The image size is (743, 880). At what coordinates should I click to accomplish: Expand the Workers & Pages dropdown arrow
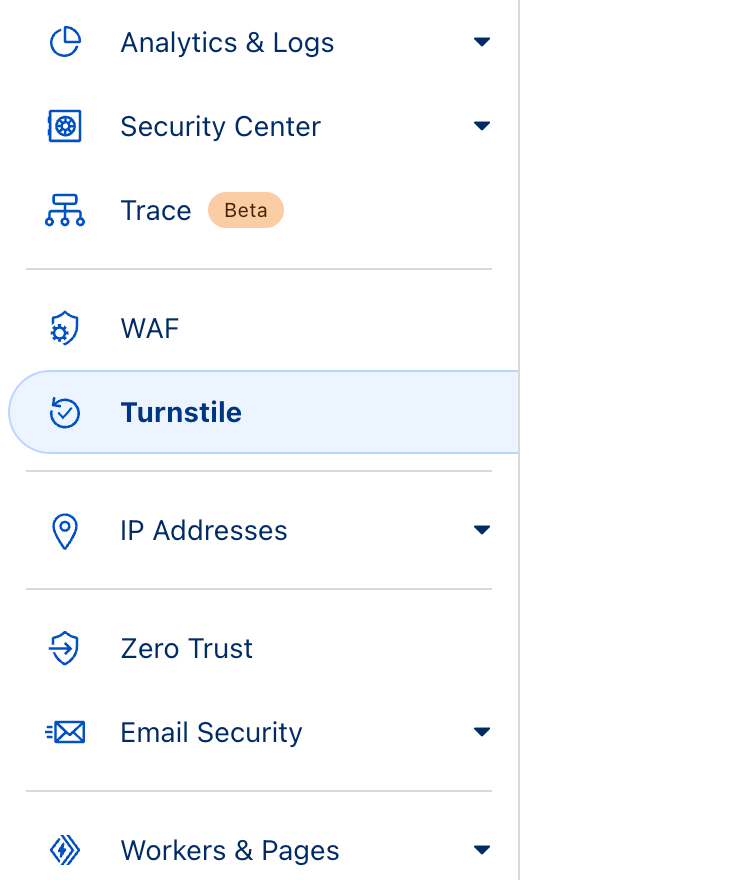tap(482, 851)
